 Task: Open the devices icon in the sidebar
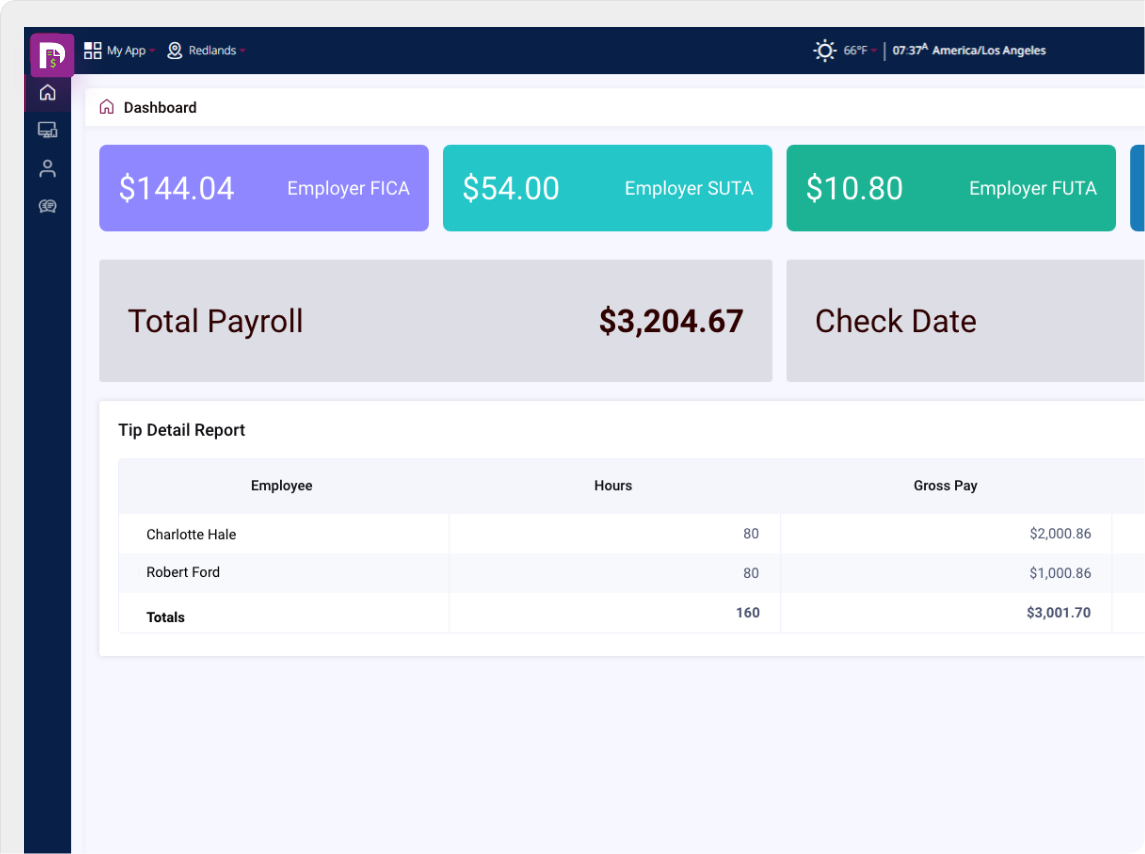tap(47, 130)
